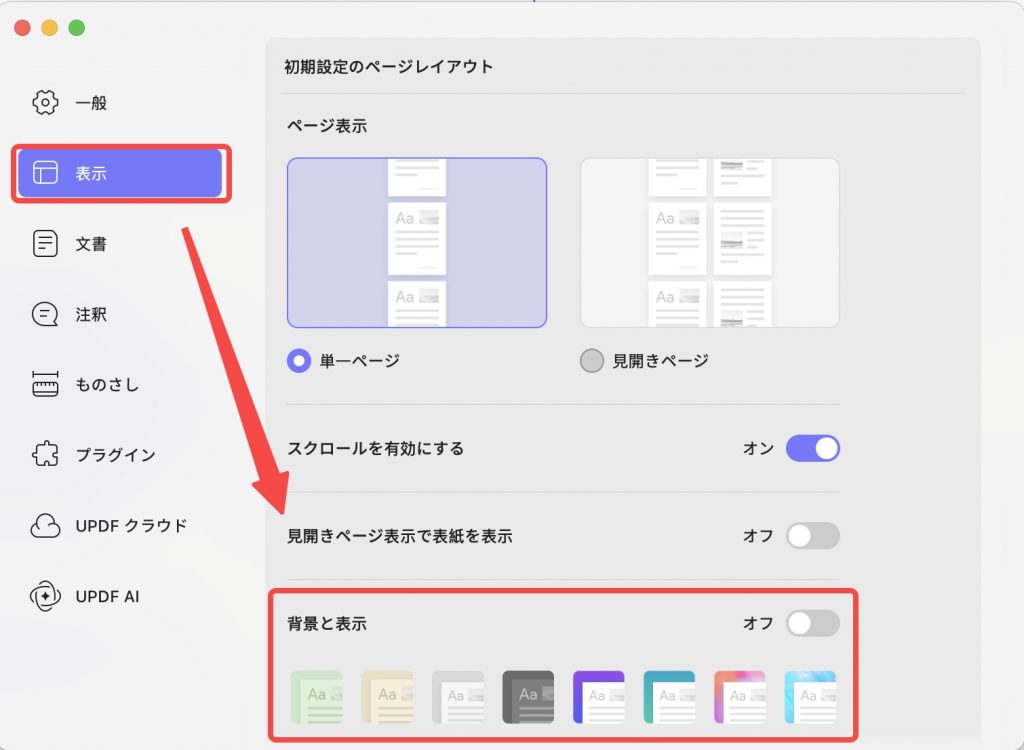Click the cloud icon beside UPDF クラウド
Viewport: 1024px width, 750px height.
(x=45, y=525)
